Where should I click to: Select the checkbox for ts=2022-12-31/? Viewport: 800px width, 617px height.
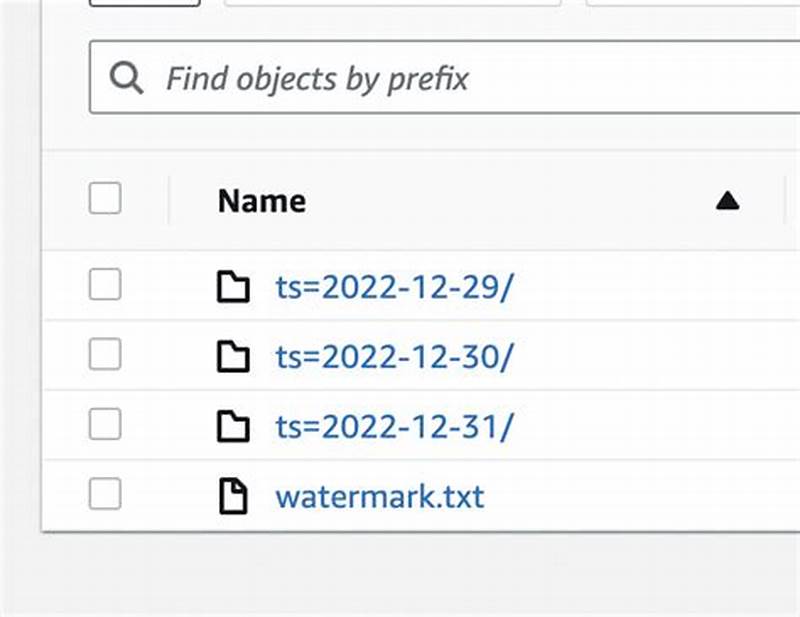click(105, 426)
